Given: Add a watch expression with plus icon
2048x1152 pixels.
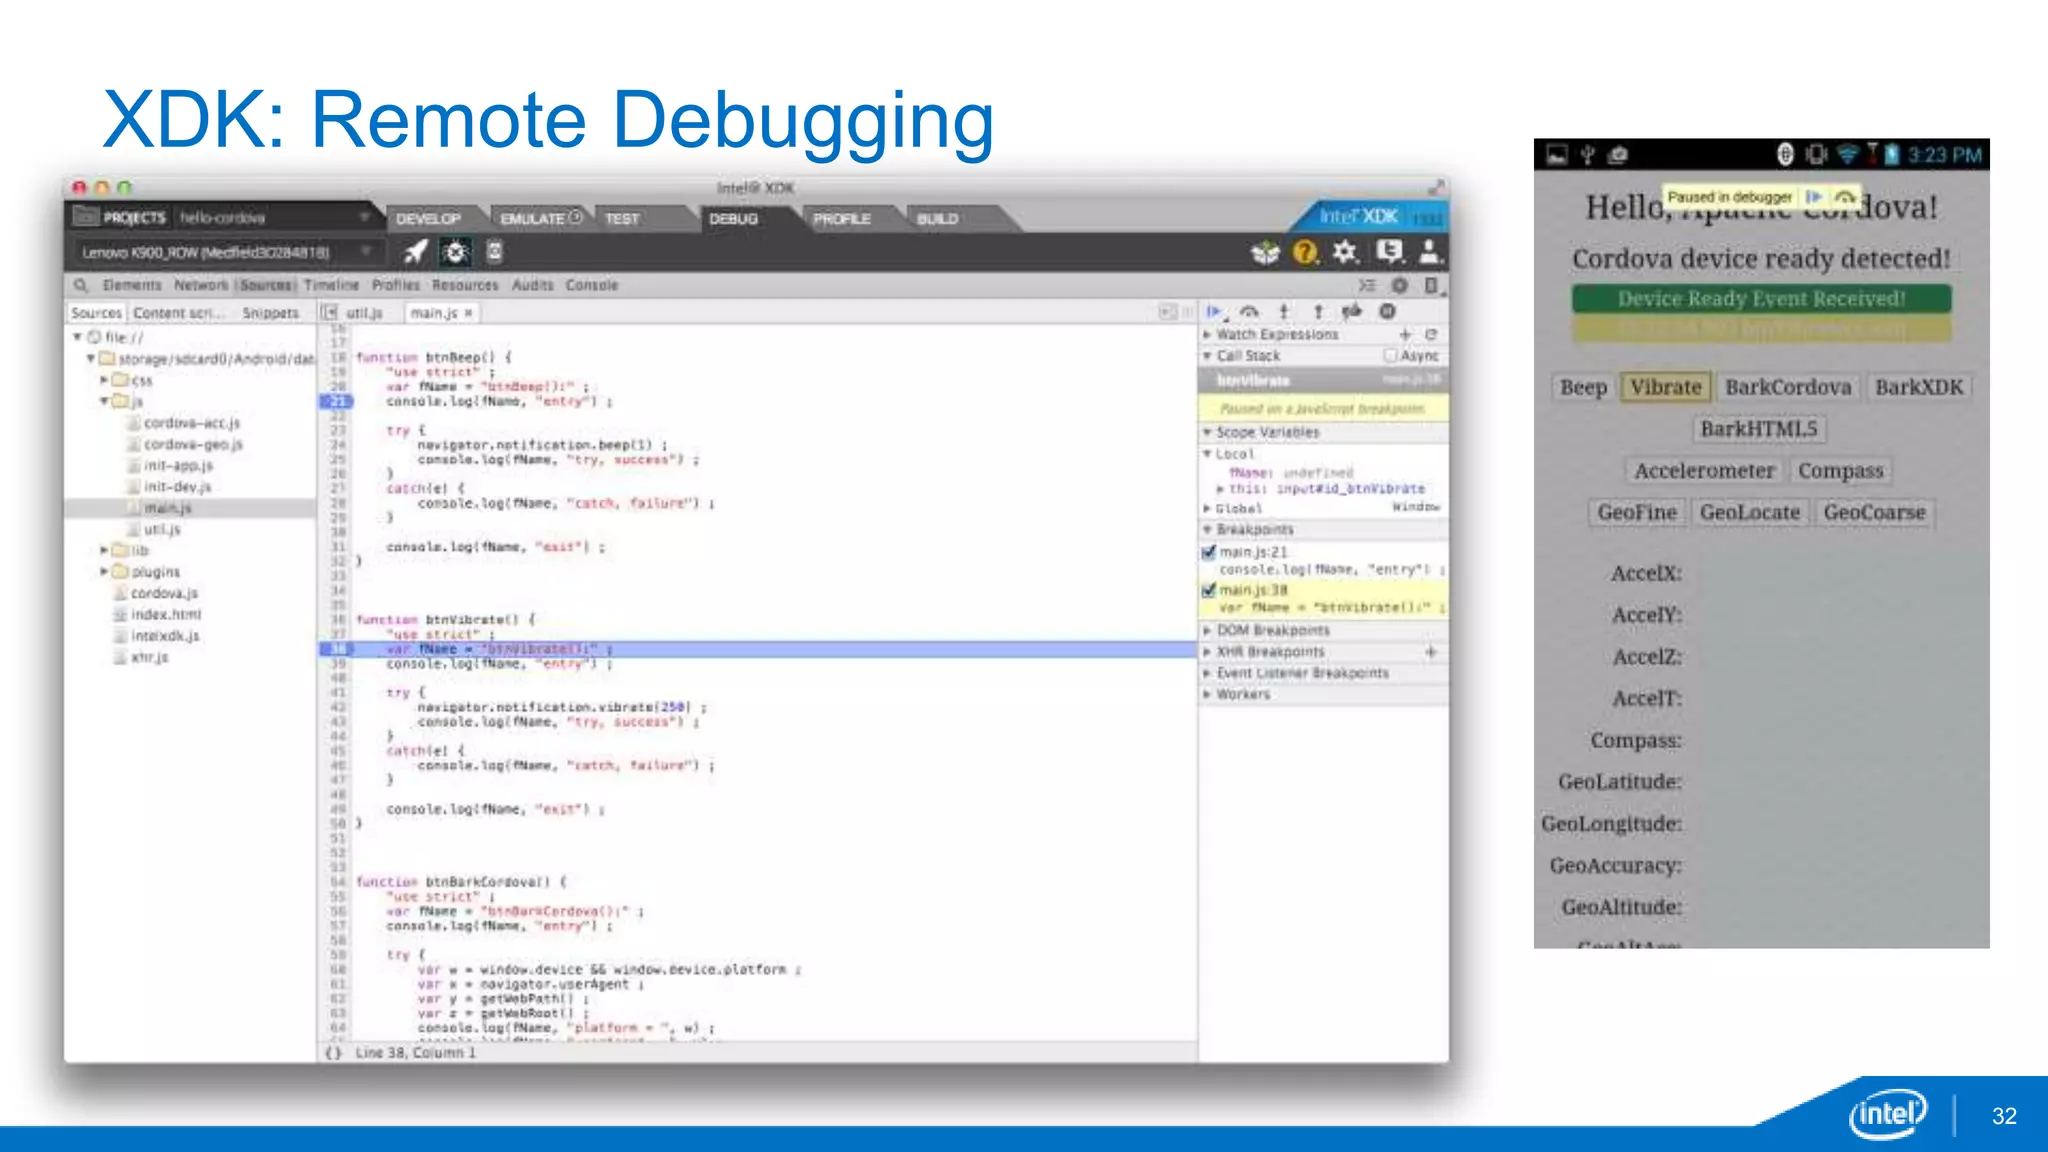Looking at the screenshot, I should (x=1405, y=334).
